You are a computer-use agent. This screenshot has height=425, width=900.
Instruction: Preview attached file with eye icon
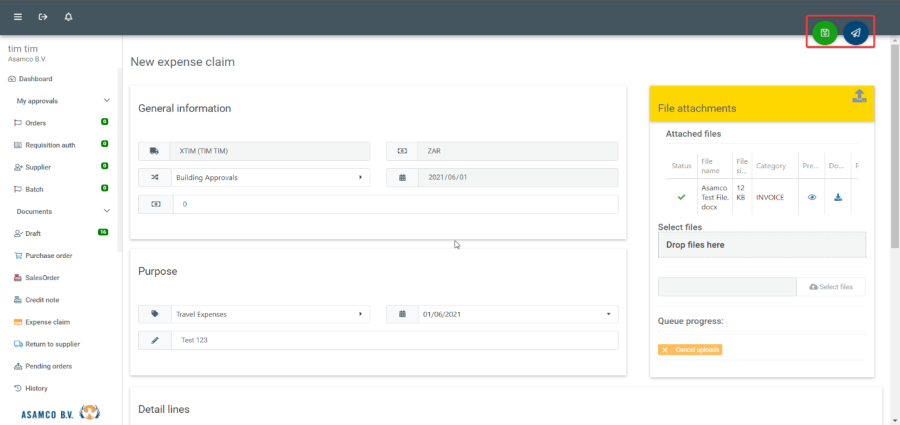[812, 197]
